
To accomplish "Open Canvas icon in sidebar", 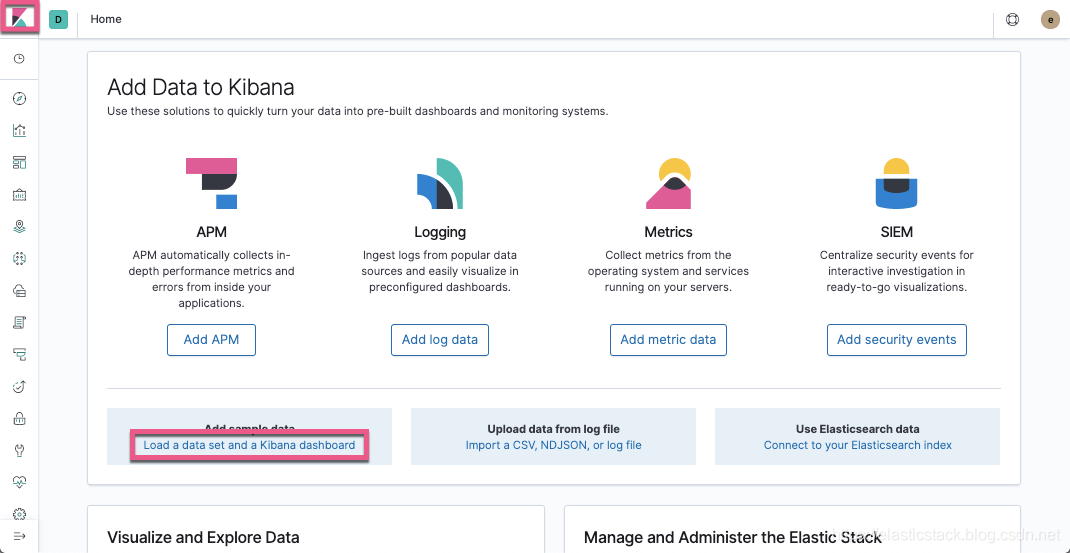I will 19,195.
